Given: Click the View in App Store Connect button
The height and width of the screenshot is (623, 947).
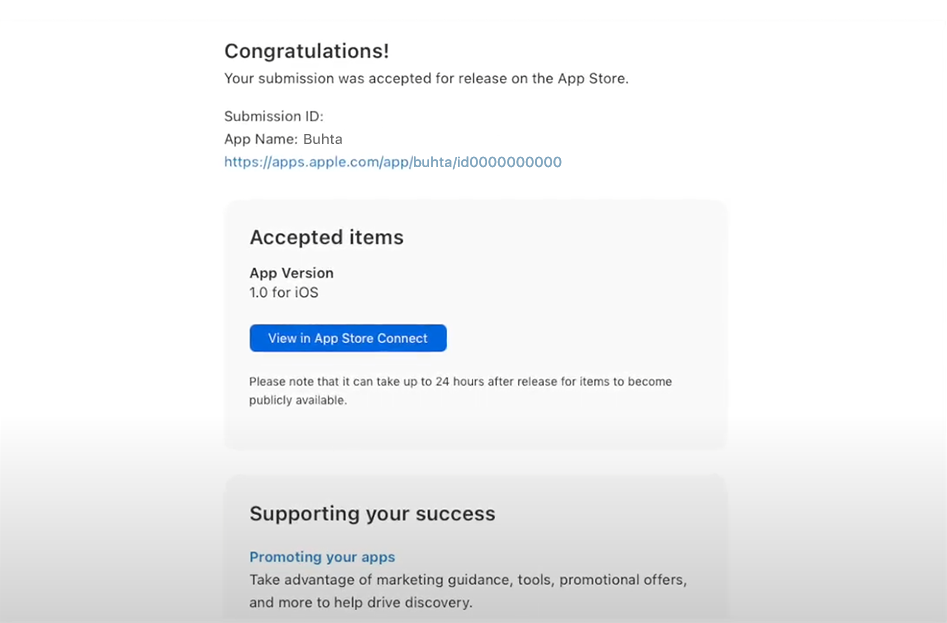Looking at the screenshot, I should click(x=348, y=338).
